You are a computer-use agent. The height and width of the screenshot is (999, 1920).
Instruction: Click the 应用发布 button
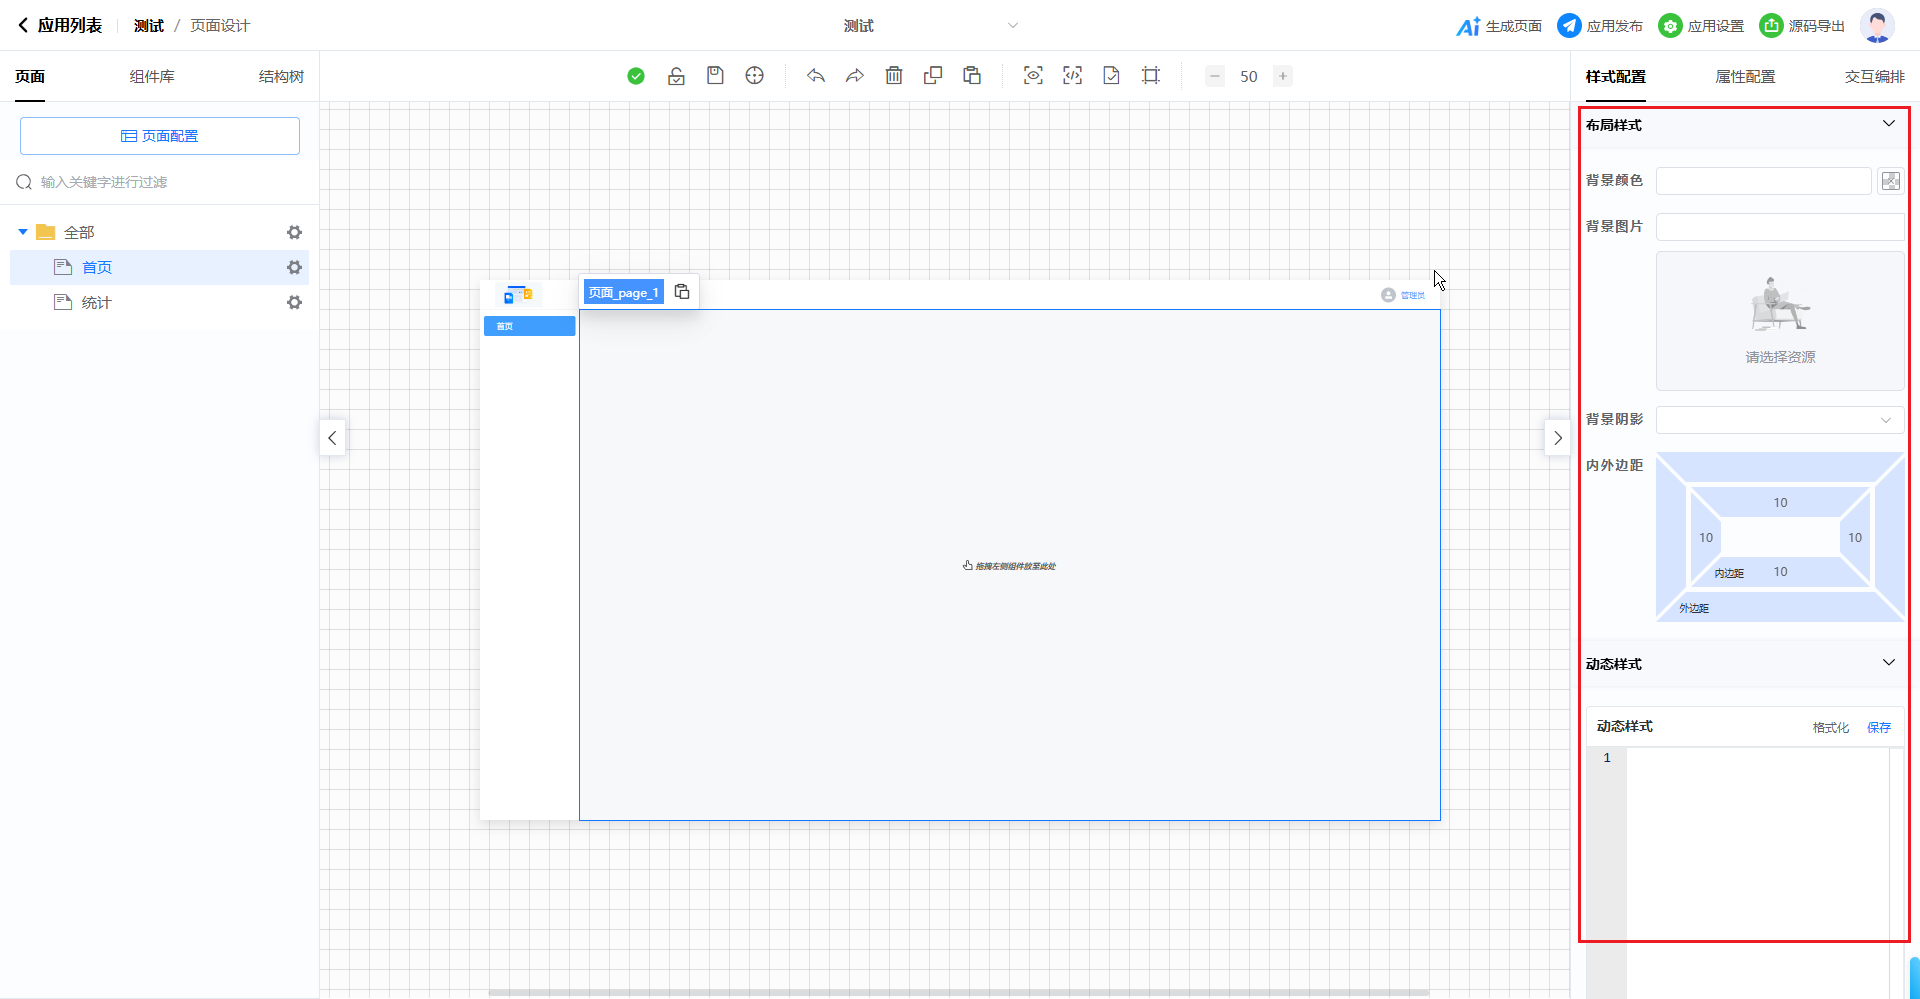click(x=1600, y=26)
